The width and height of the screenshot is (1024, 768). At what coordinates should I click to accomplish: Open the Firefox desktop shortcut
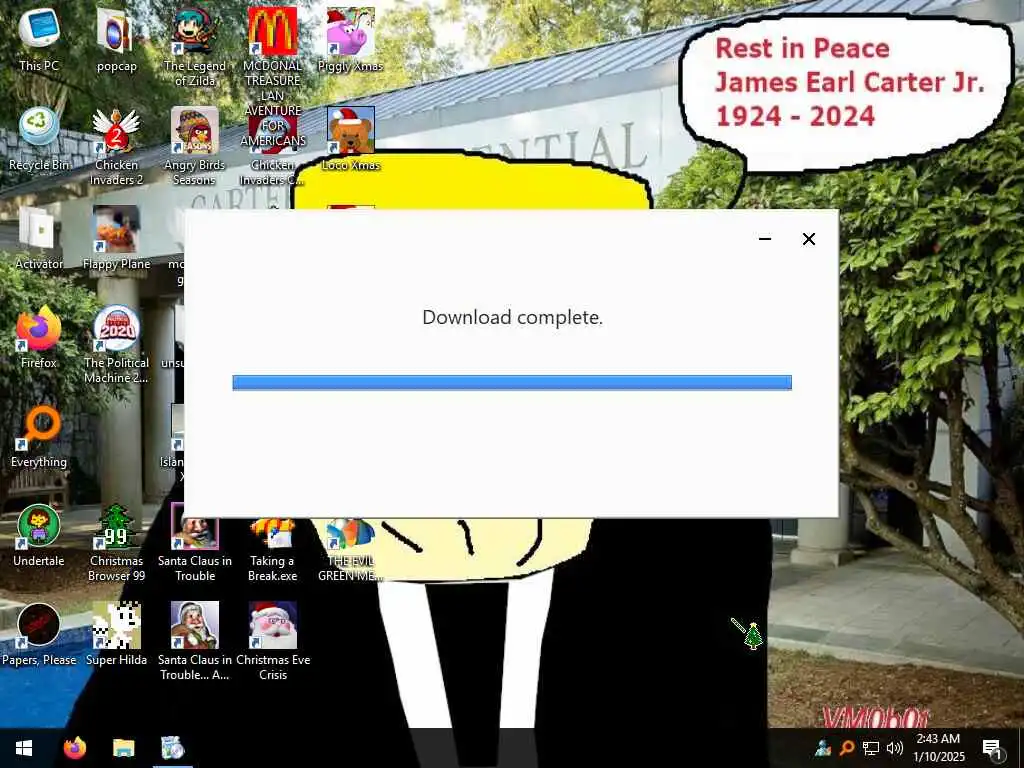(39, 337)
